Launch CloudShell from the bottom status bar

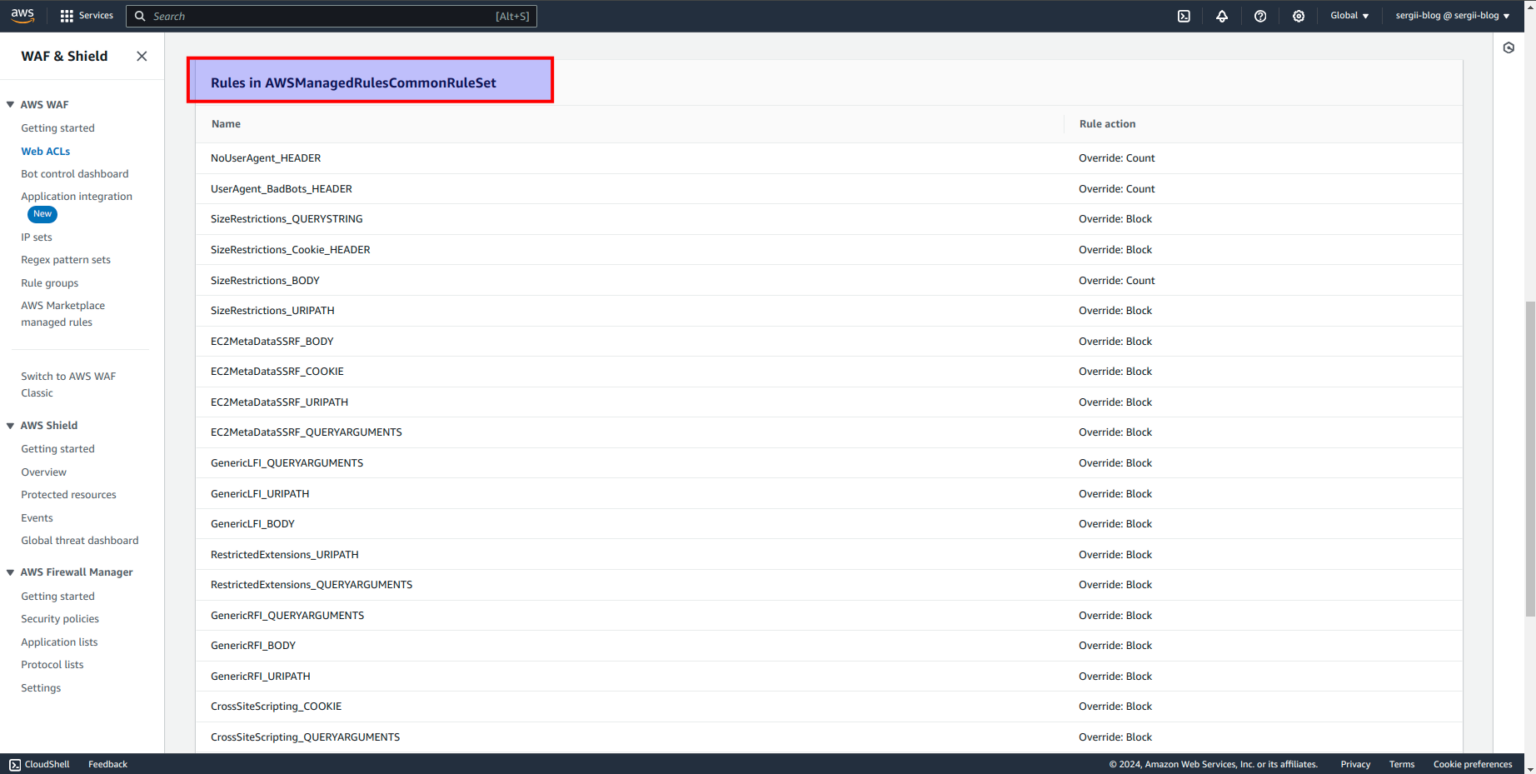39,763
